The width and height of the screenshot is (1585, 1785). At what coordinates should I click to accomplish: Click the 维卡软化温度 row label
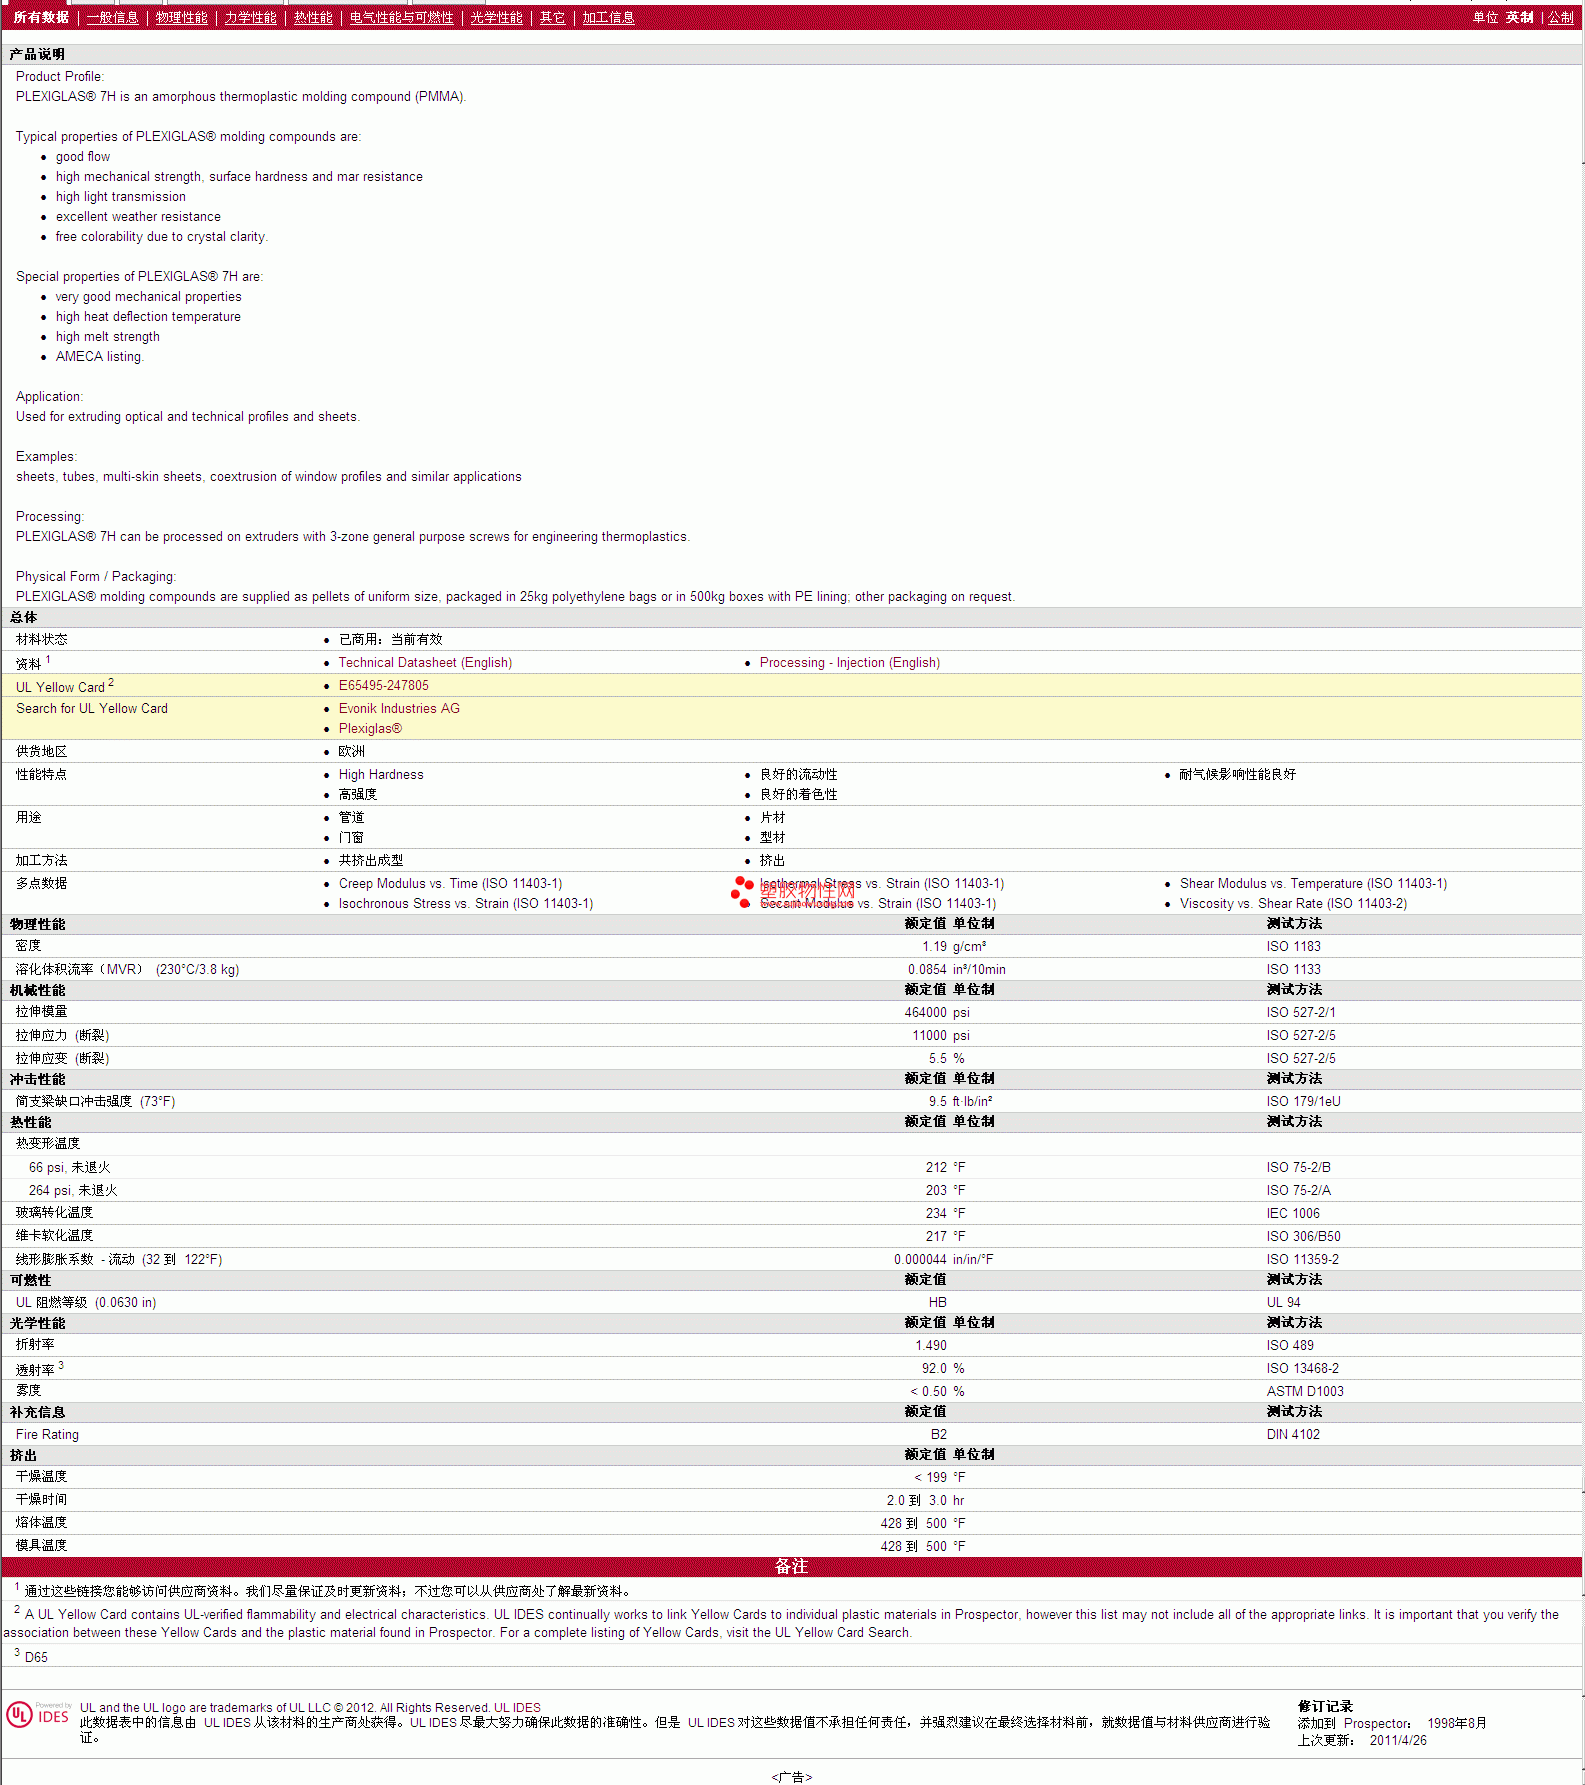tap(54, 1236)
